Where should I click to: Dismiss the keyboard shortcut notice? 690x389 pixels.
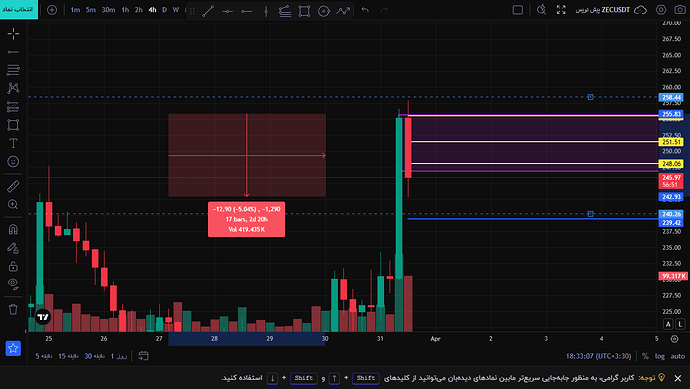678,378
